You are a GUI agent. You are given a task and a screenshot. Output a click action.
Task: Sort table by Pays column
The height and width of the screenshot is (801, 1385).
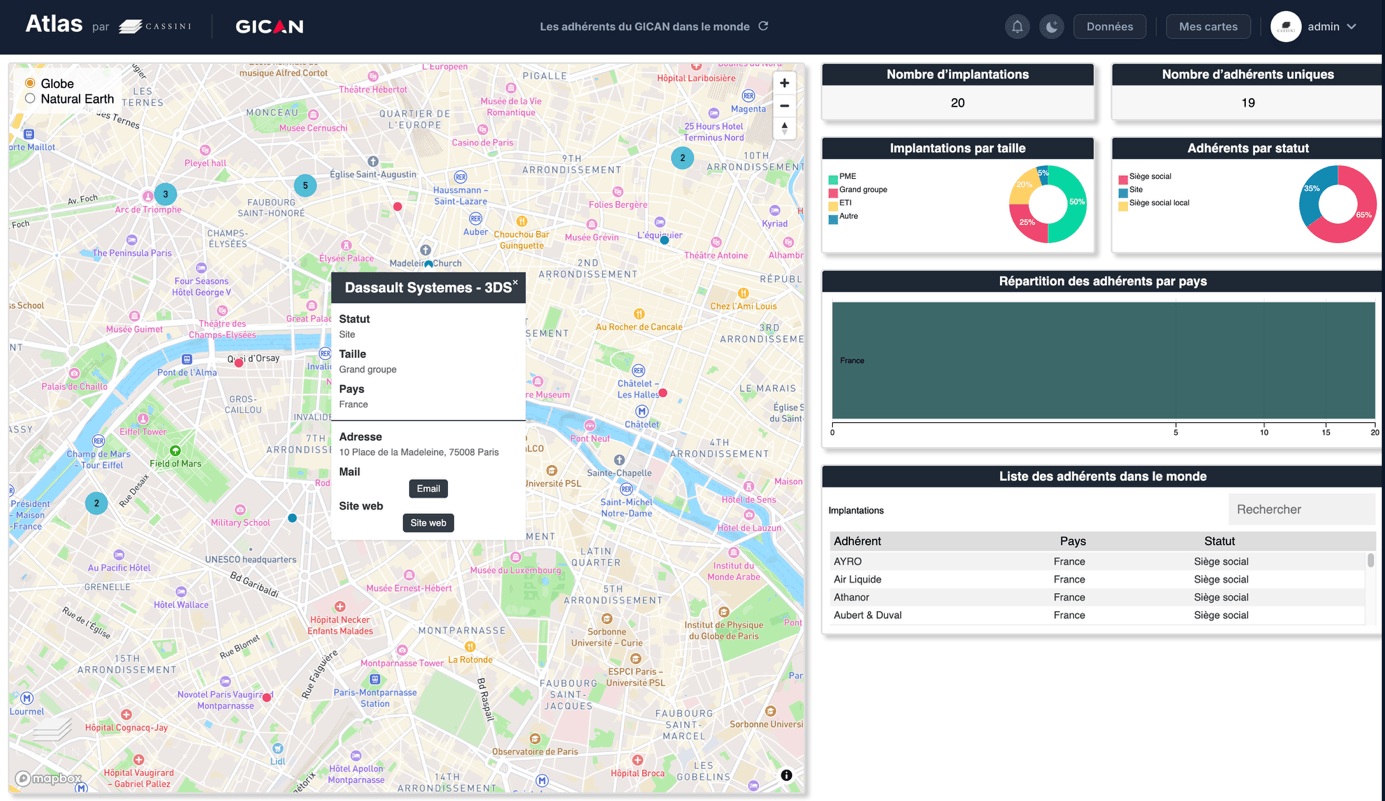(x=1072, y=541)
